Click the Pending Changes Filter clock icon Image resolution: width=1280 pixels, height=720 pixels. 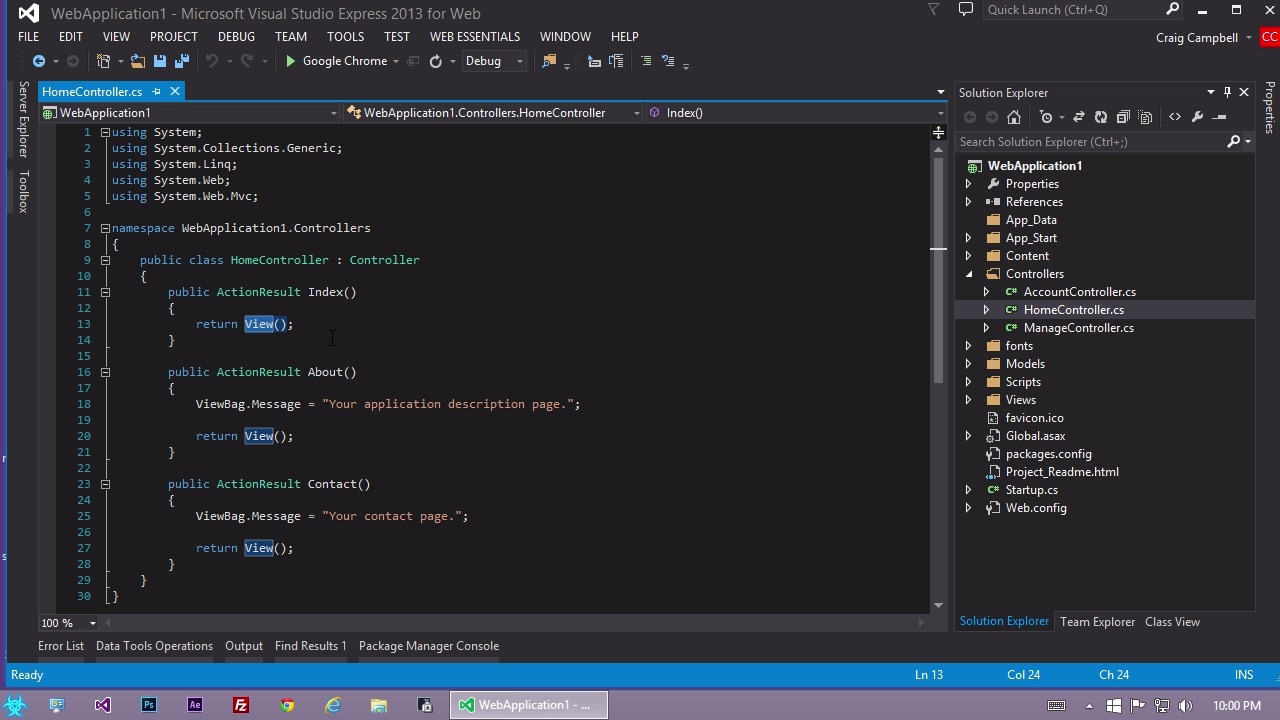1046,117
